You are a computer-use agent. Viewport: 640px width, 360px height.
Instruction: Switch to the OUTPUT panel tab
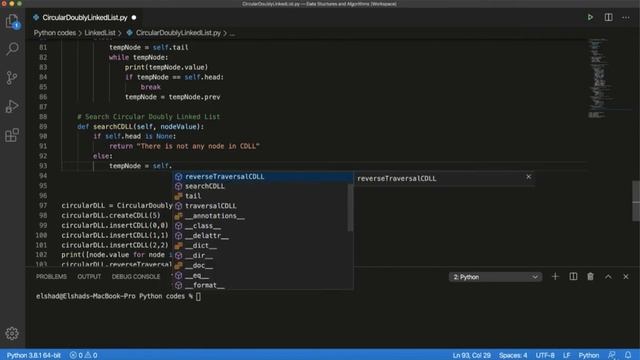pyautogui.click(x=89, y=277)
